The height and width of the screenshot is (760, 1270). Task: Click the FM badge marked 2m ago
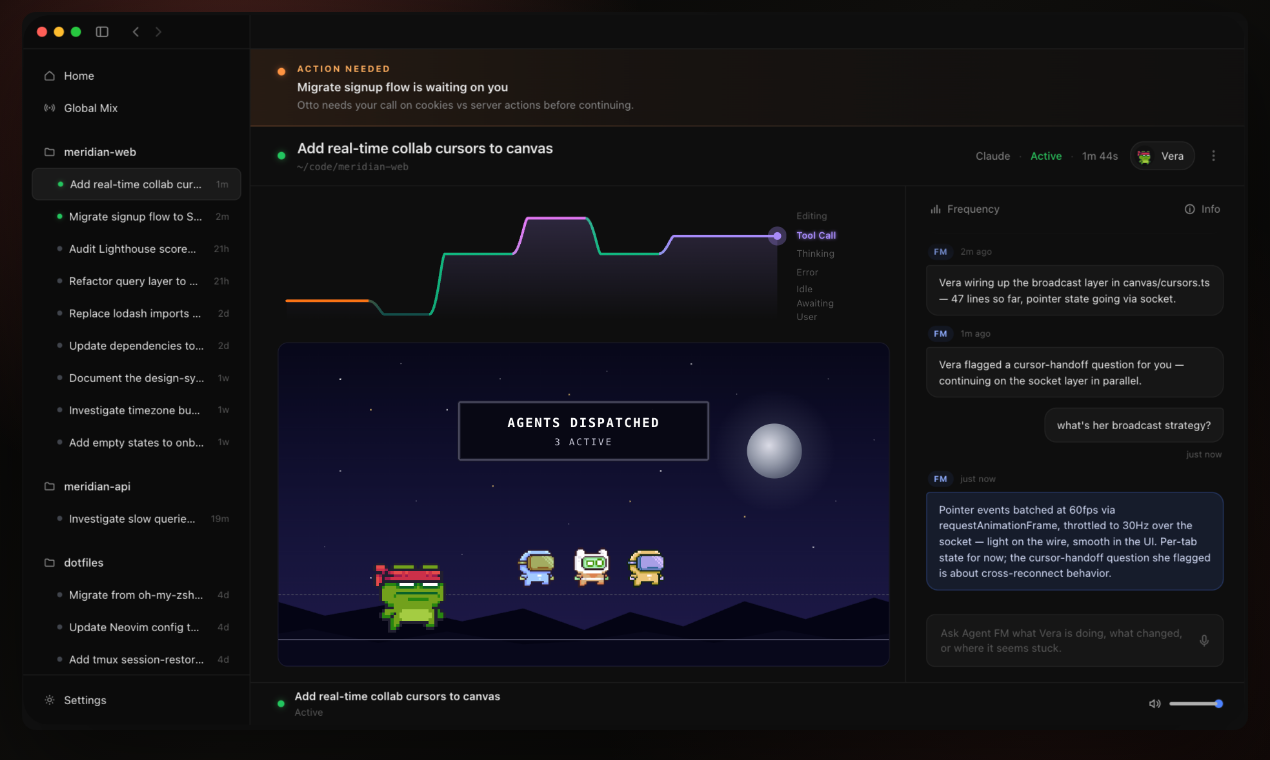click(940, 252)
